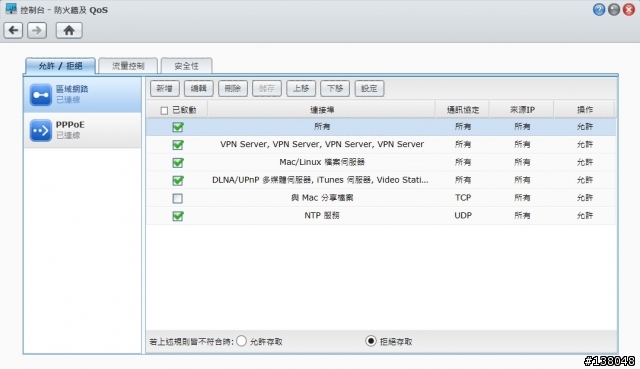This screenshot has width=640, height=369.
Task: Click the grayed 儲存 button
Action: tap(267, 89)
